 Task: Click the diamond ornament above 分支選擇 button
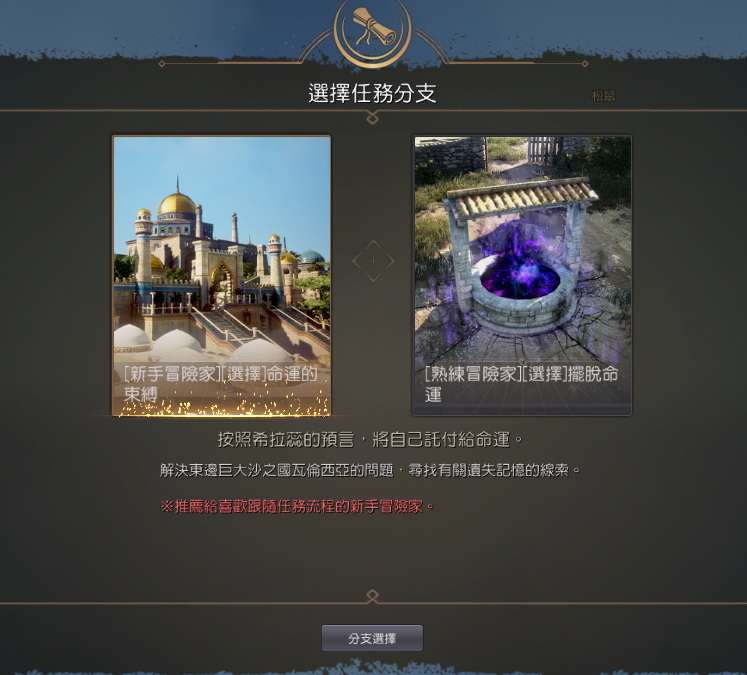click(373, 596)
